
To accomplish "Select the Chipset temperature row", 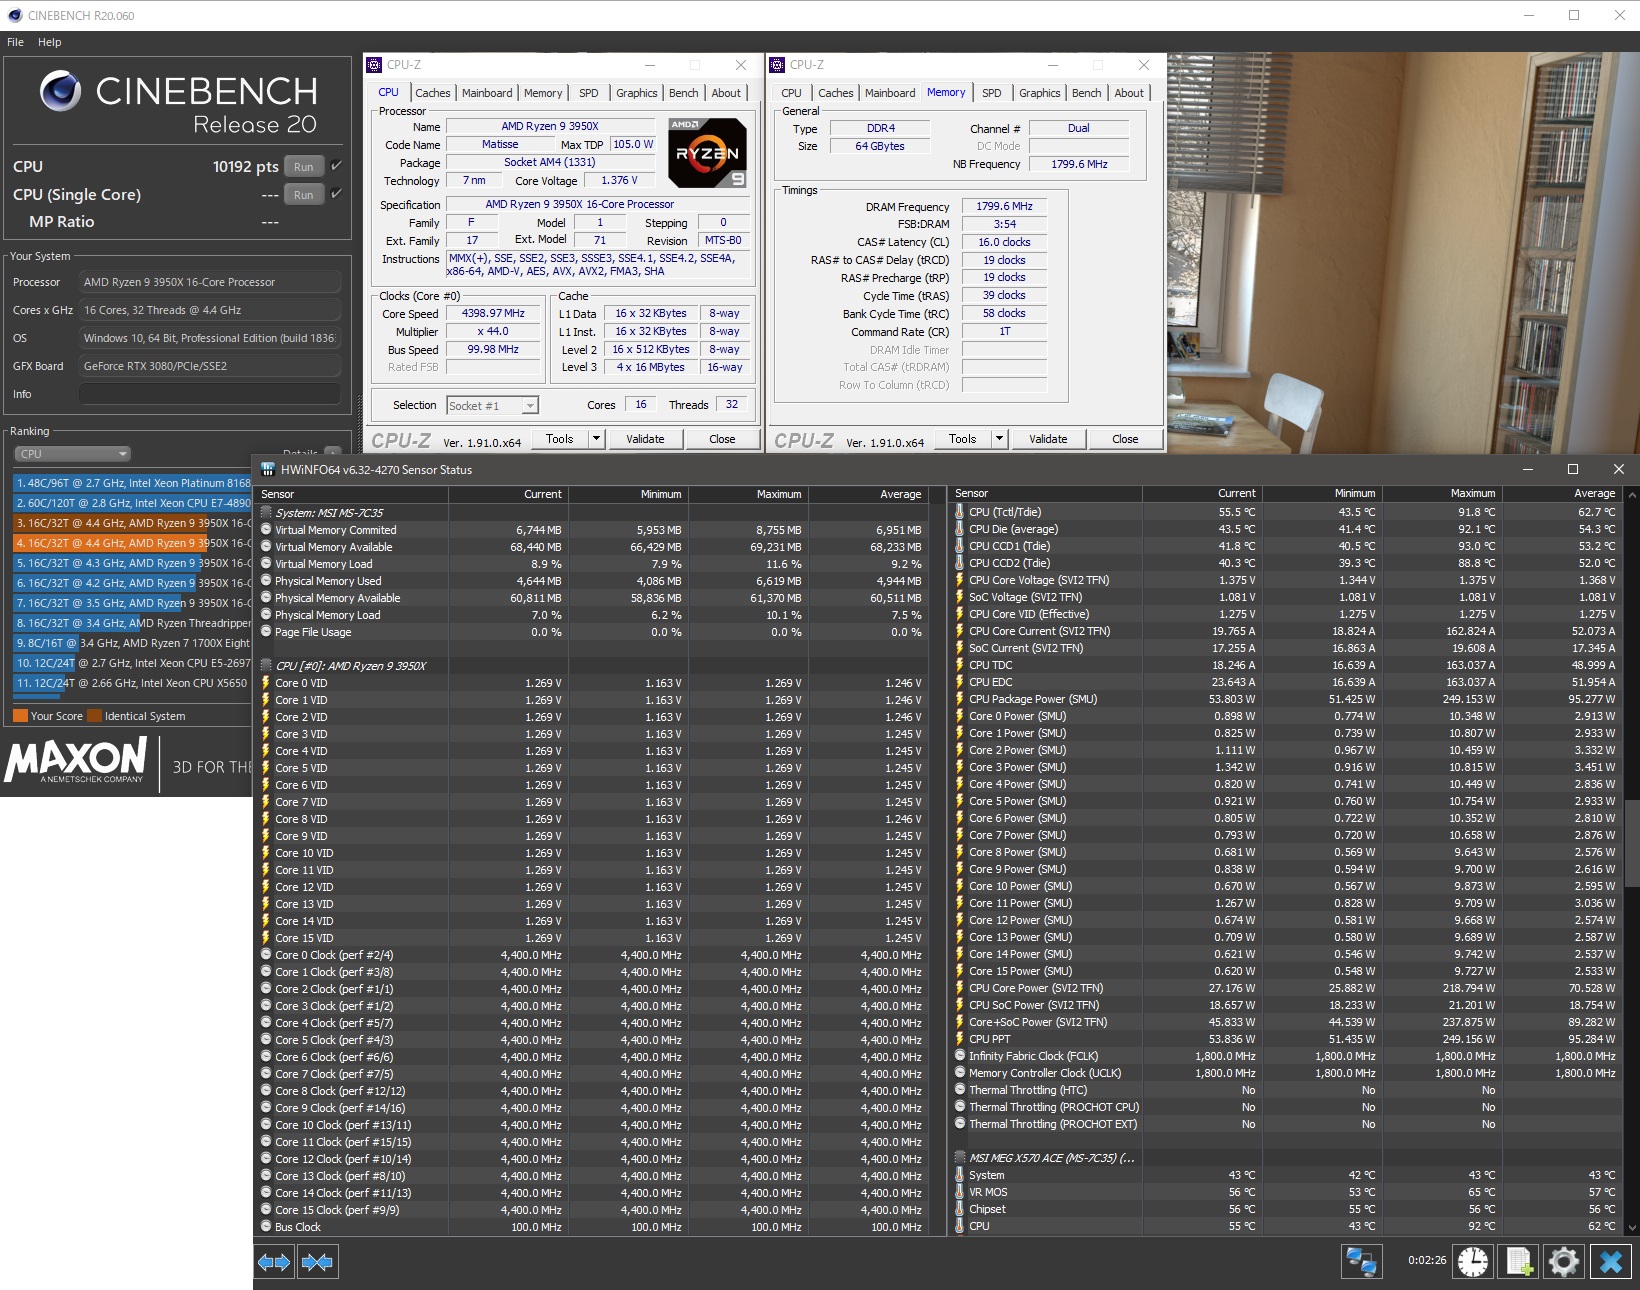I will [1286, 1209].
